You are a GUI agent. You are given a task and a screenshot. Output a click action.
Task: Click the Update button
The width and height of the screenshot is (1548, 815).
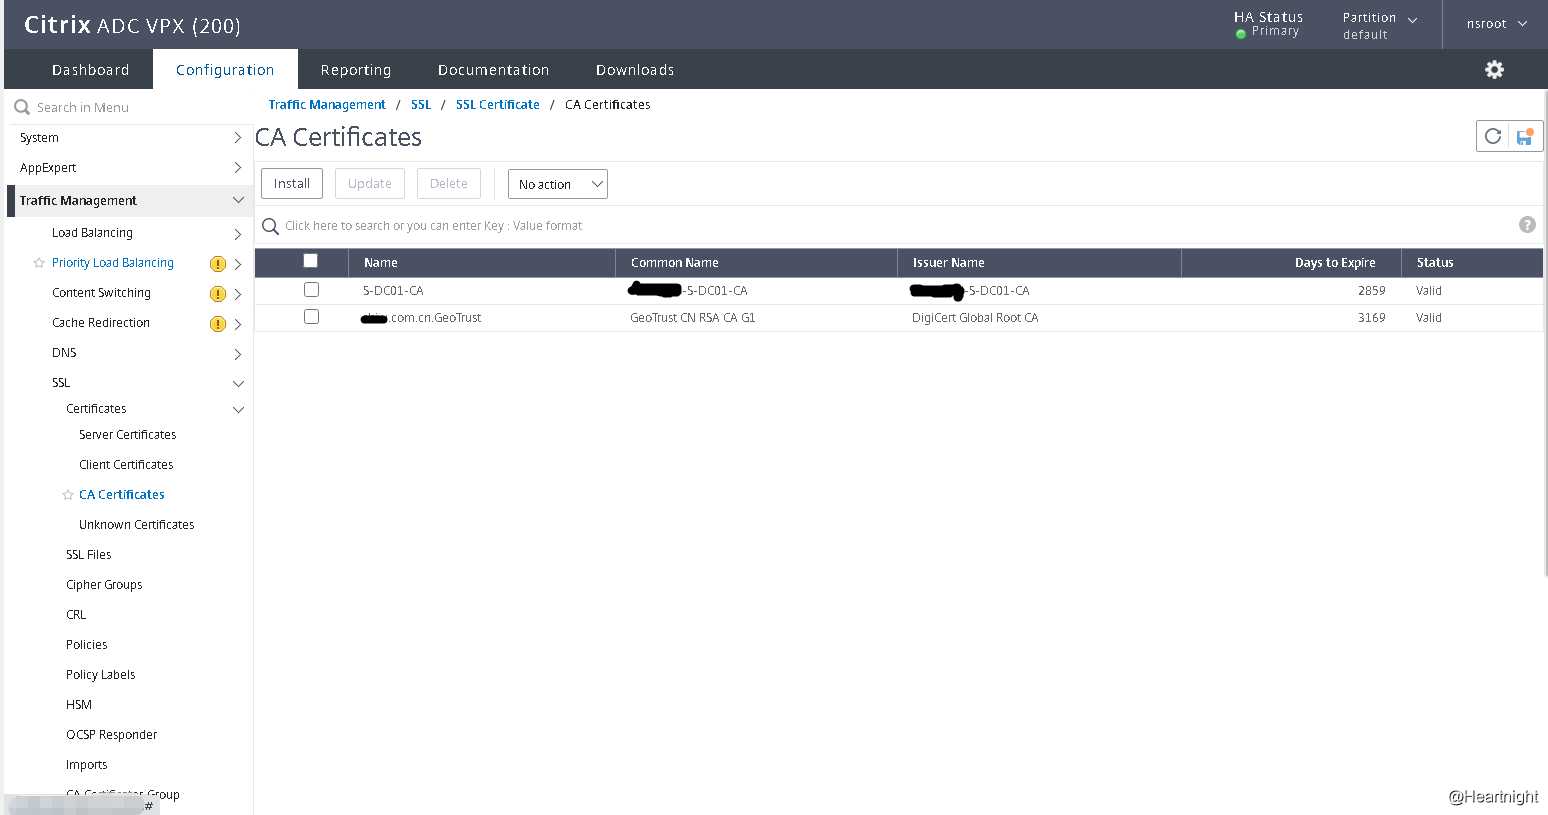click(x=370, y=184)
